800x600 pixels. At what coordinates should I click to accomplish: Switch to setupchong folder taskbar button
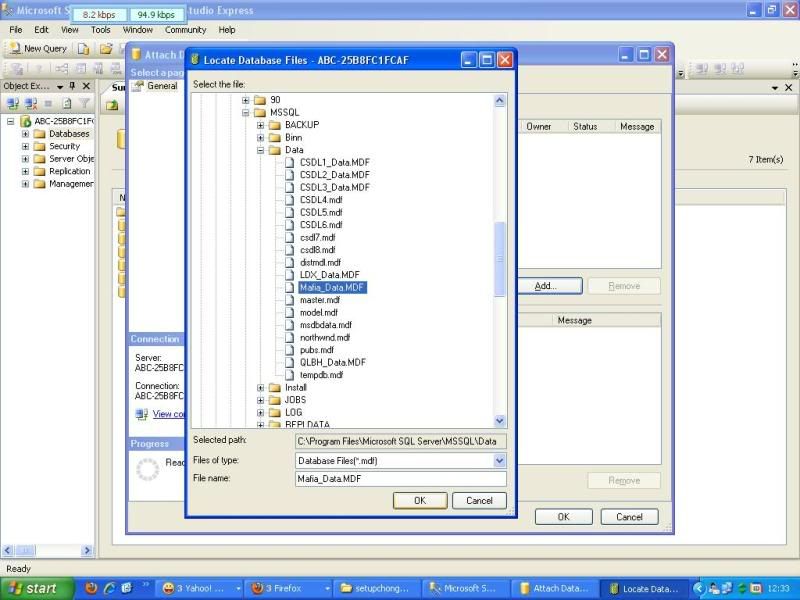[378, 589]
